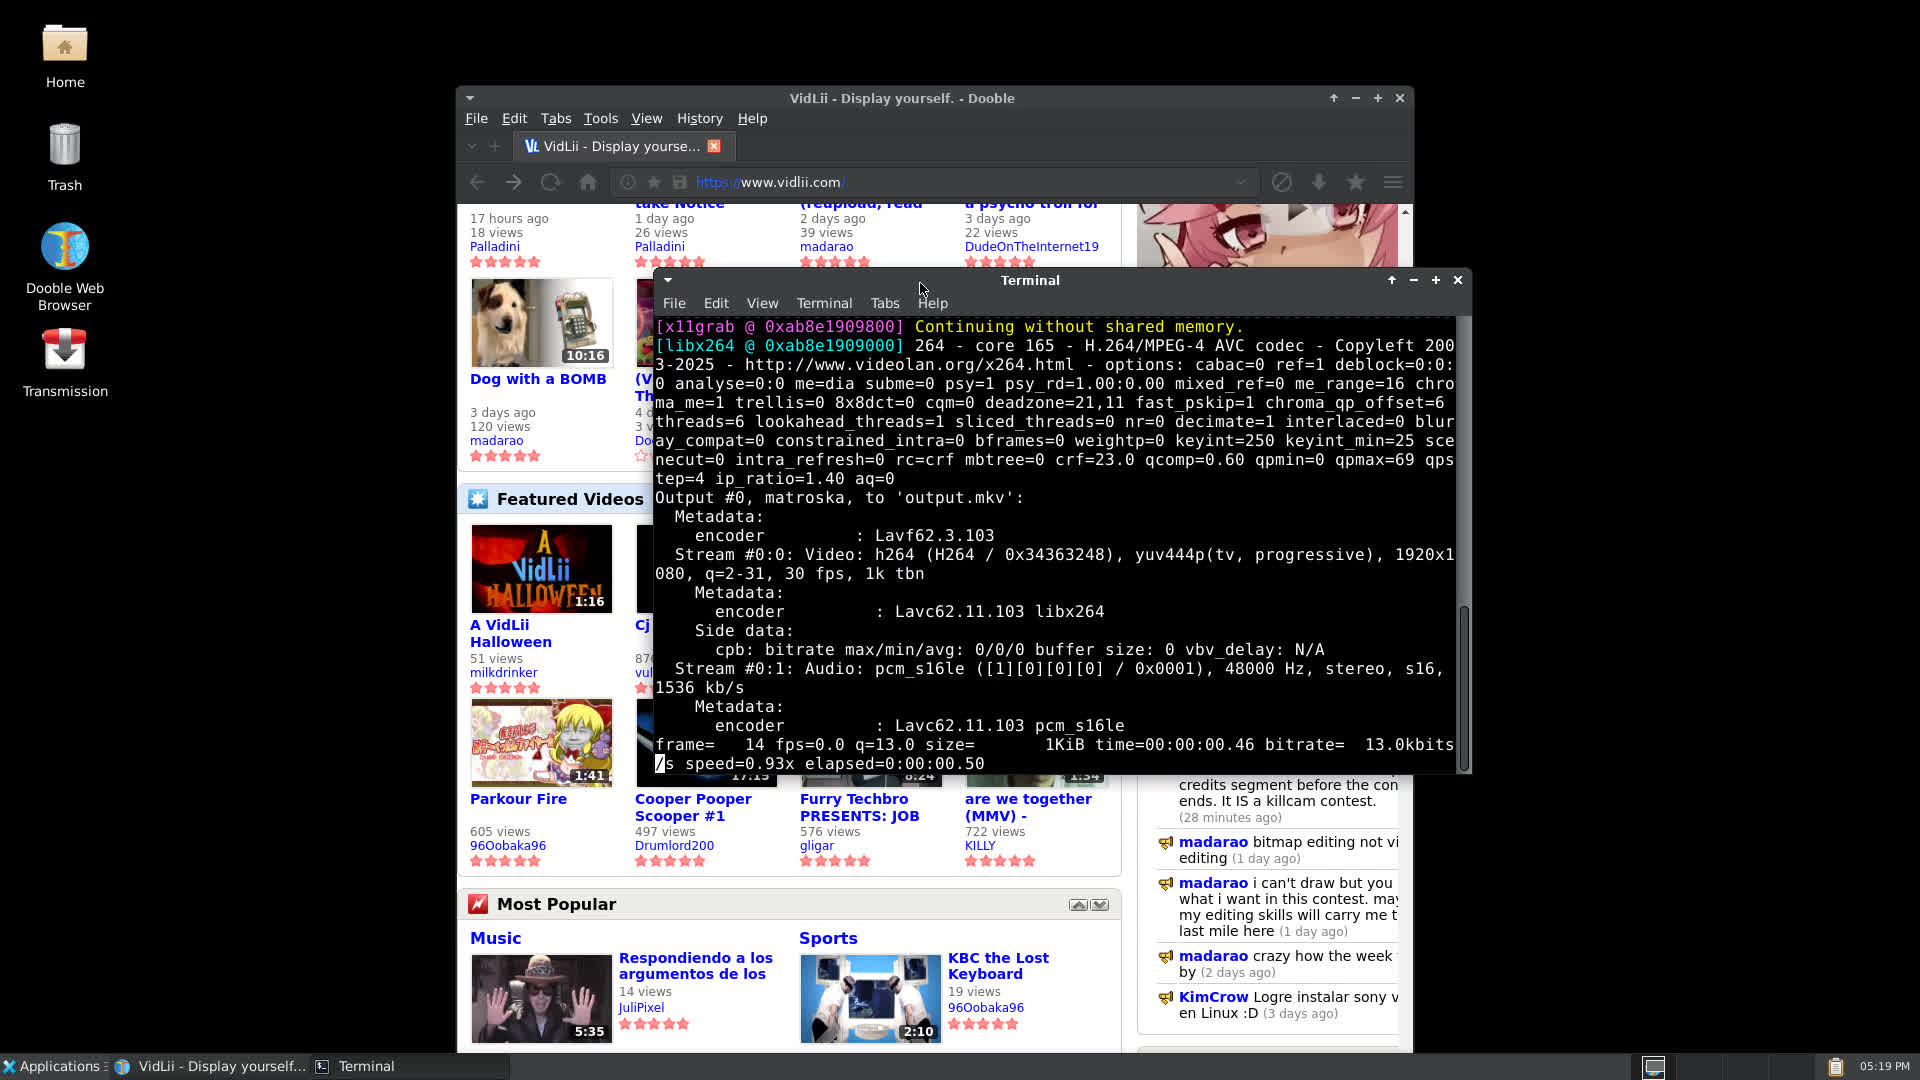
Task: Reload the VidLii page in Dooble
Action: [550, 182]
